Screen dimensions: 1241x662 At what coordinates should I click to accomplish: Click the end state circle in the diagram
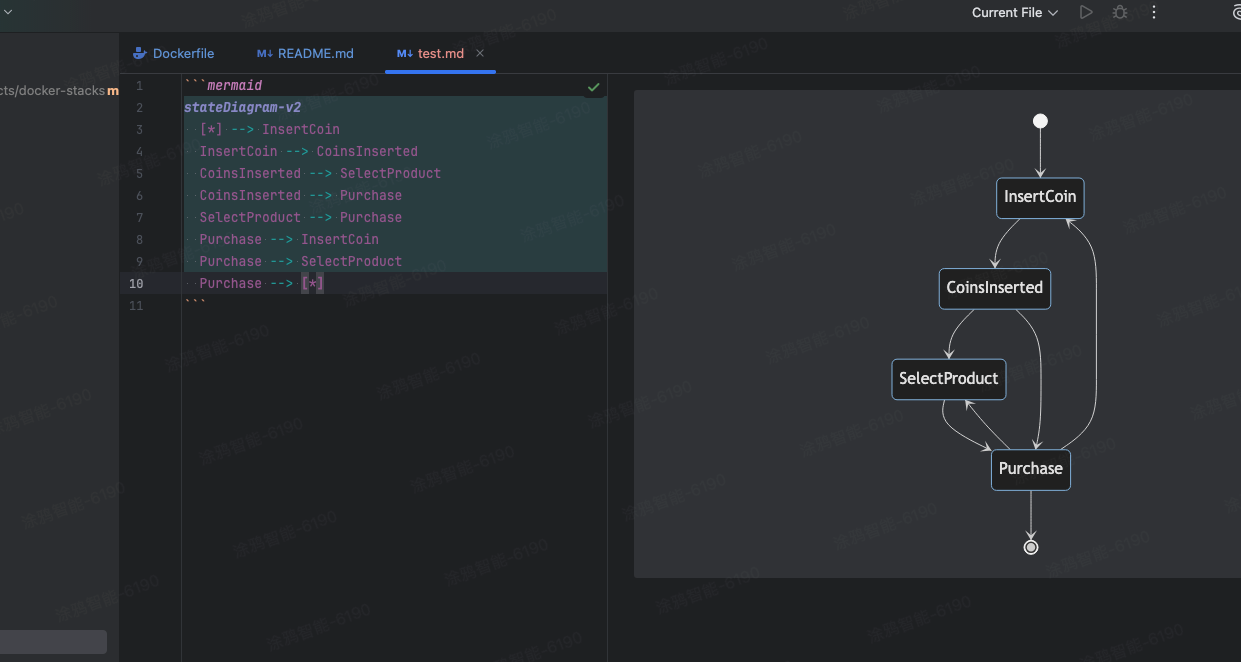click(1031, 547)
